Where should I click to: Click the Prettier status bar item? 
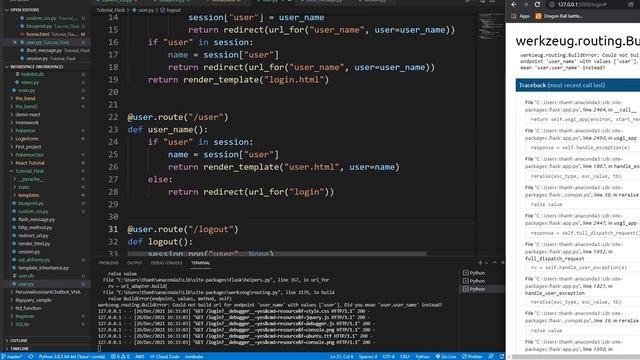tap(472, 357)
